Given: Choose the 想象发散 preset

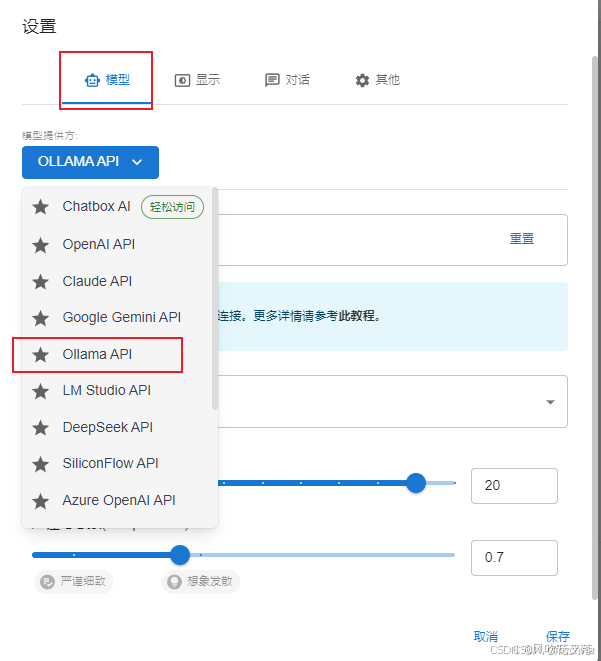Looking at the screenshot, I should (201, 582).
